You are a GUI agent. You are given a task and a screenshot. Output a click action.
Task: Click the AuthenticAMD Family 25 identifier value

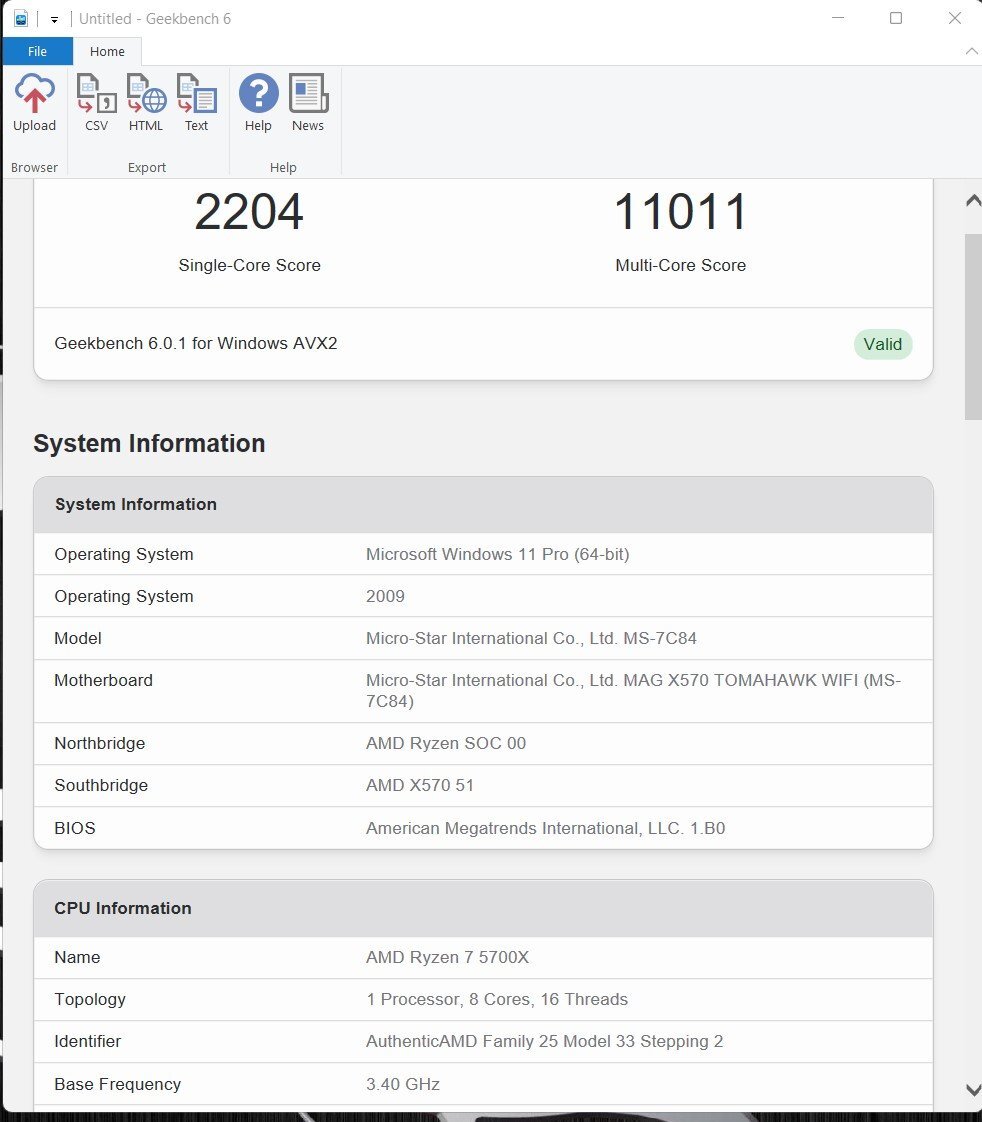coord(545,1042)
